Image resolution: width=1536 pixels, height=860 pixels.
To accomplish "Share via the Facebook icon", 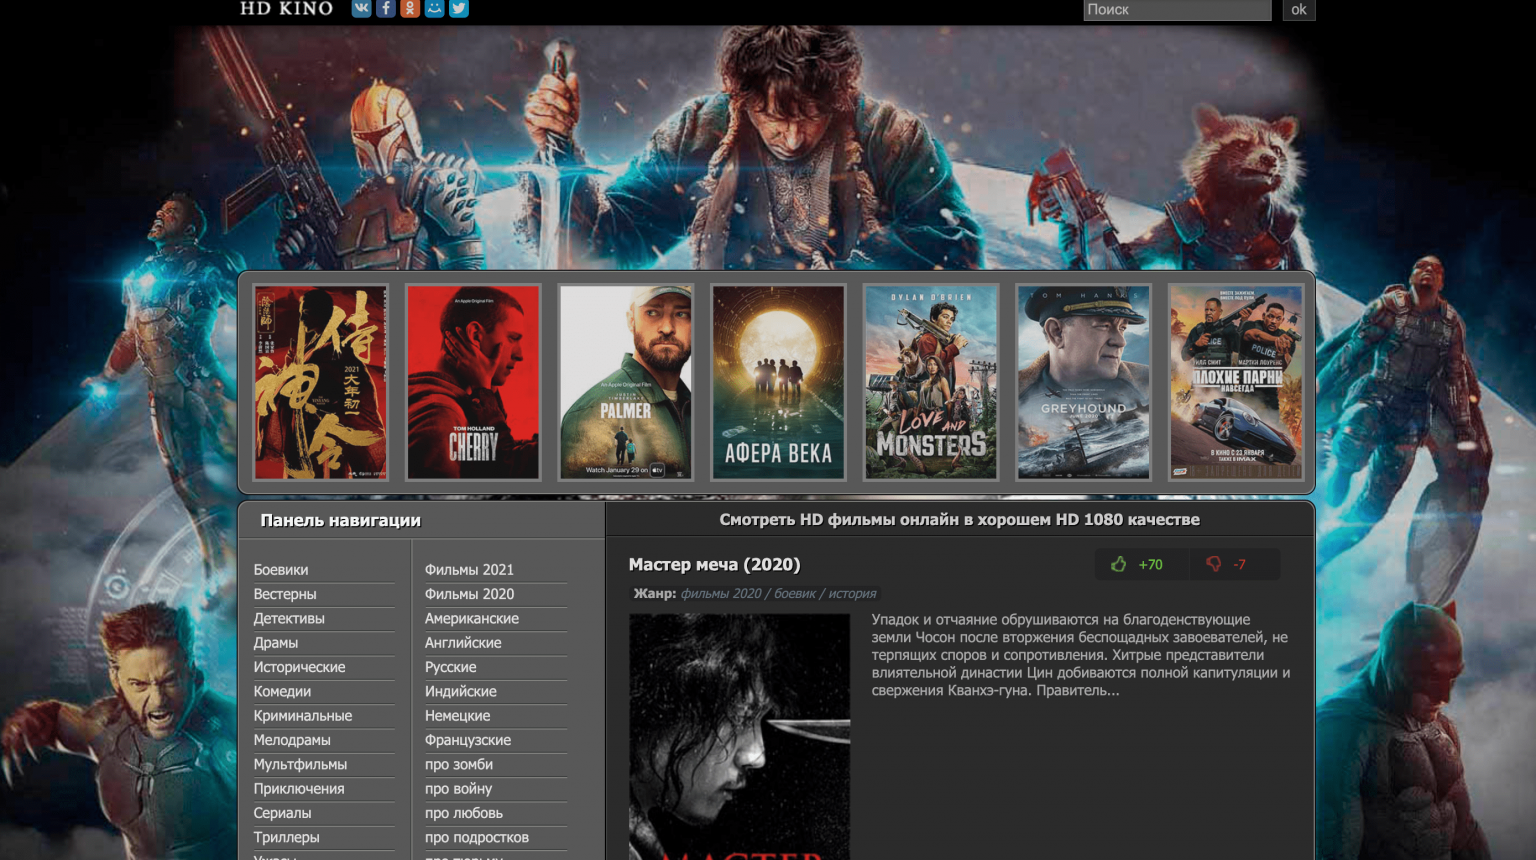I will pos(385,8).
